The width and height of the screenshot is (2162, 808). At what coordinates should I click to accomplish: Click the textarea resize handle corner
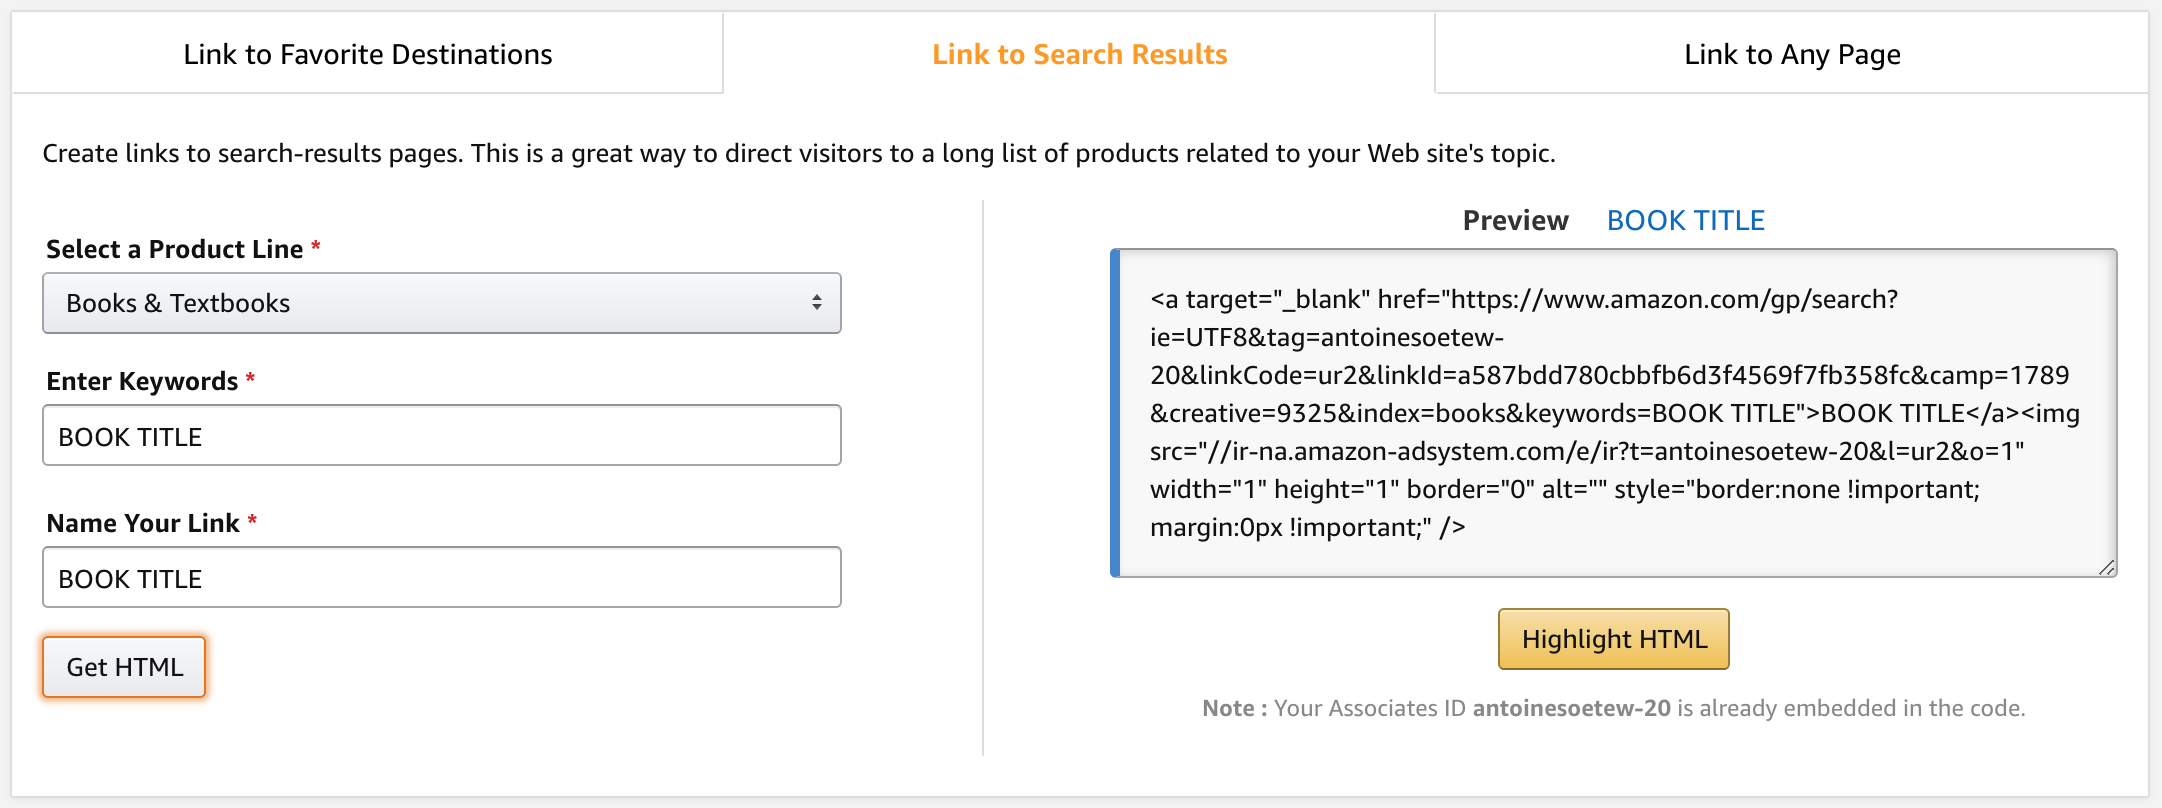tap(2106, 567)
